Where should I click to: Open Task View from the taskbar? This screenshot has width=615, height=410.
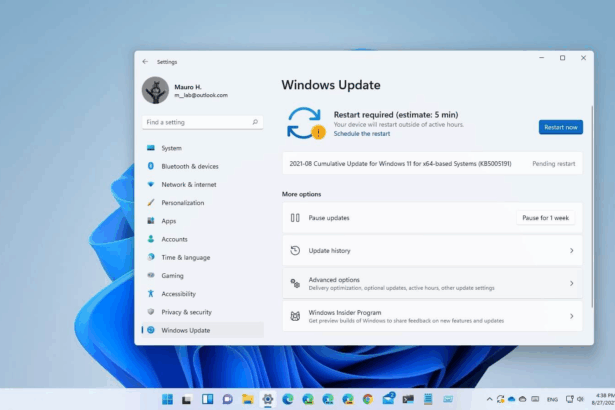pos(187,399)
